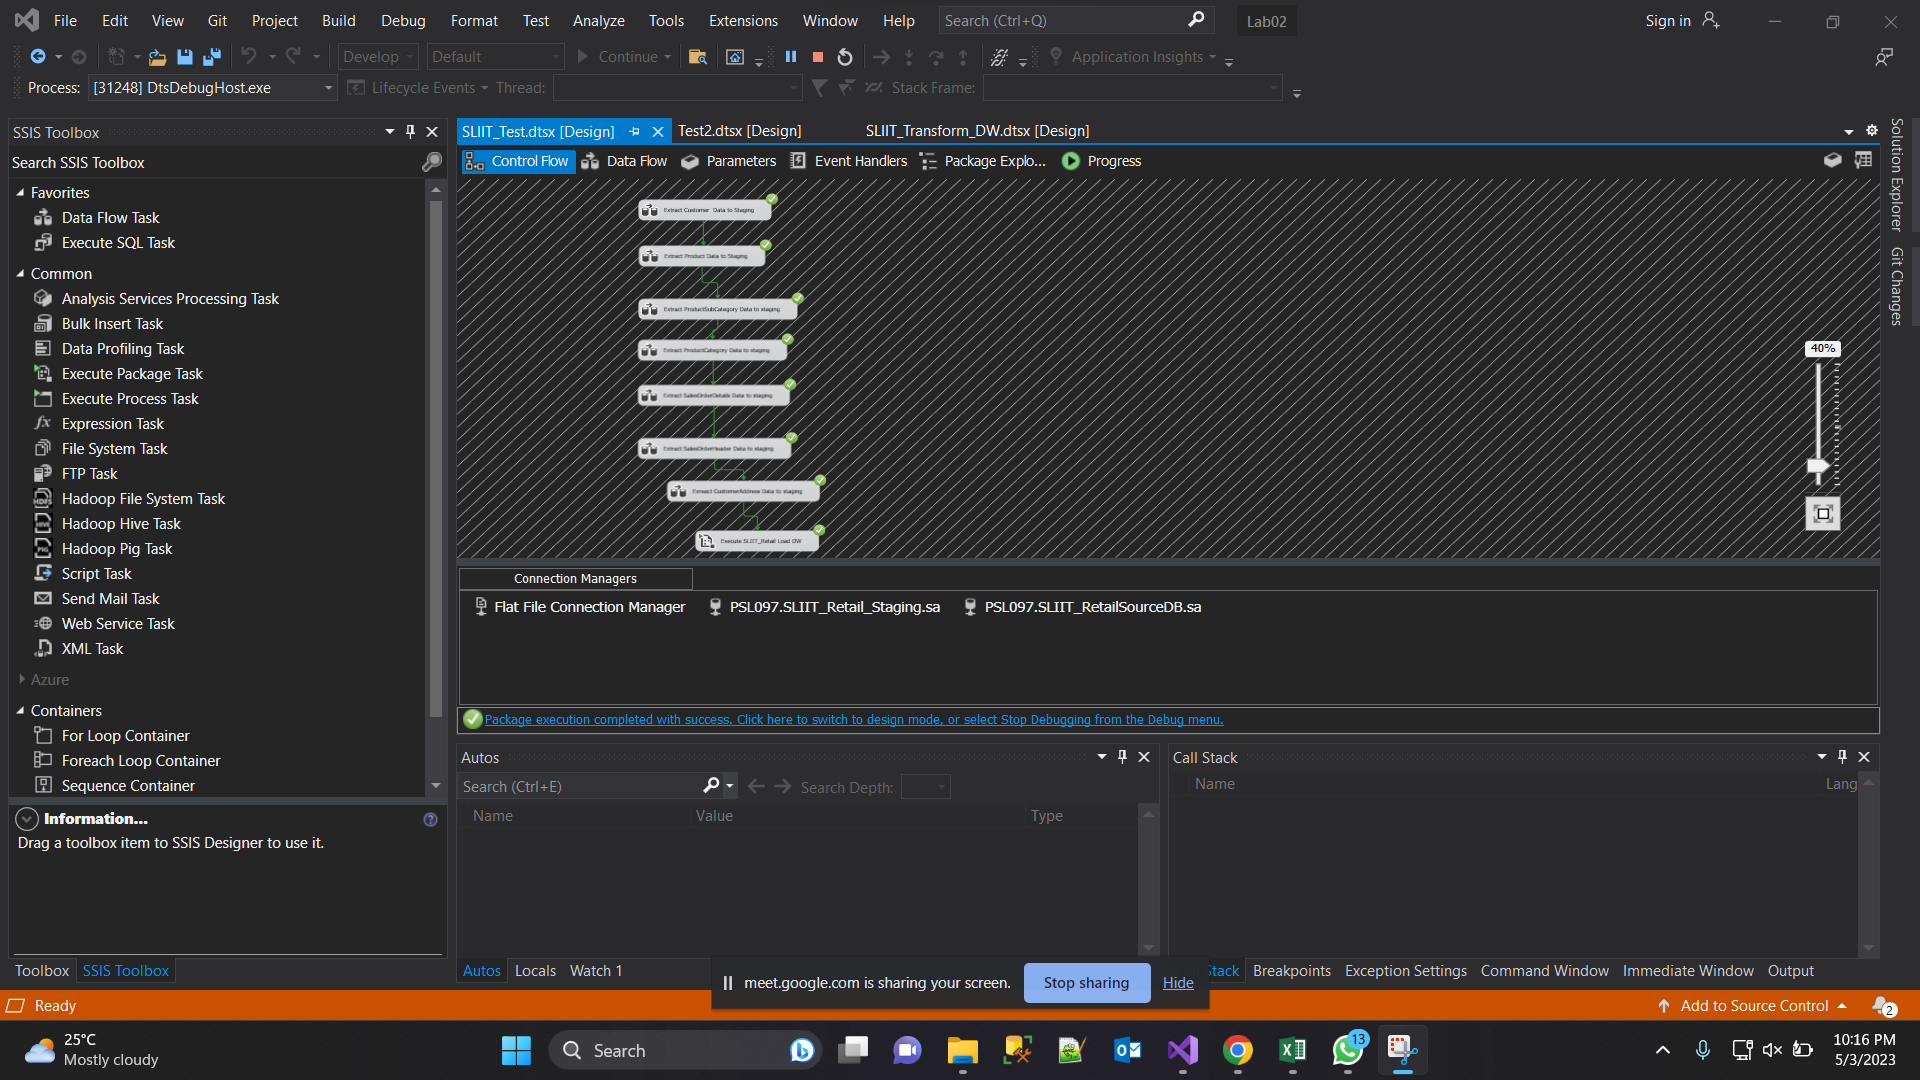1920x1080 pixels.
Task: Click the Autos search input field
Action: pos(580,787)
